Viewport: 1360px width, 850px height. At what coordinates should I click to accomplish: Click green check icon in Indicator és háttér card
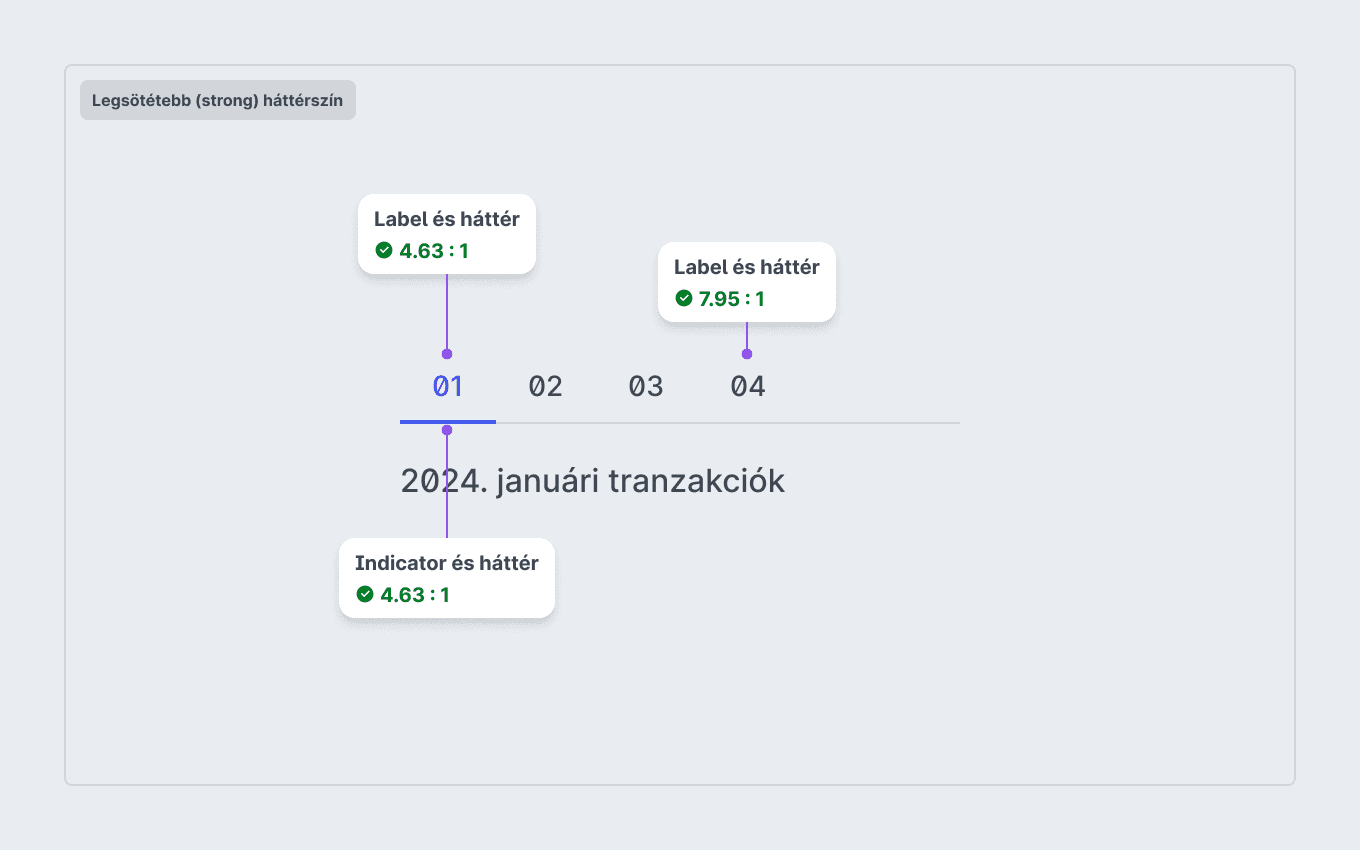pyautogui.click(x=365, y=594)
